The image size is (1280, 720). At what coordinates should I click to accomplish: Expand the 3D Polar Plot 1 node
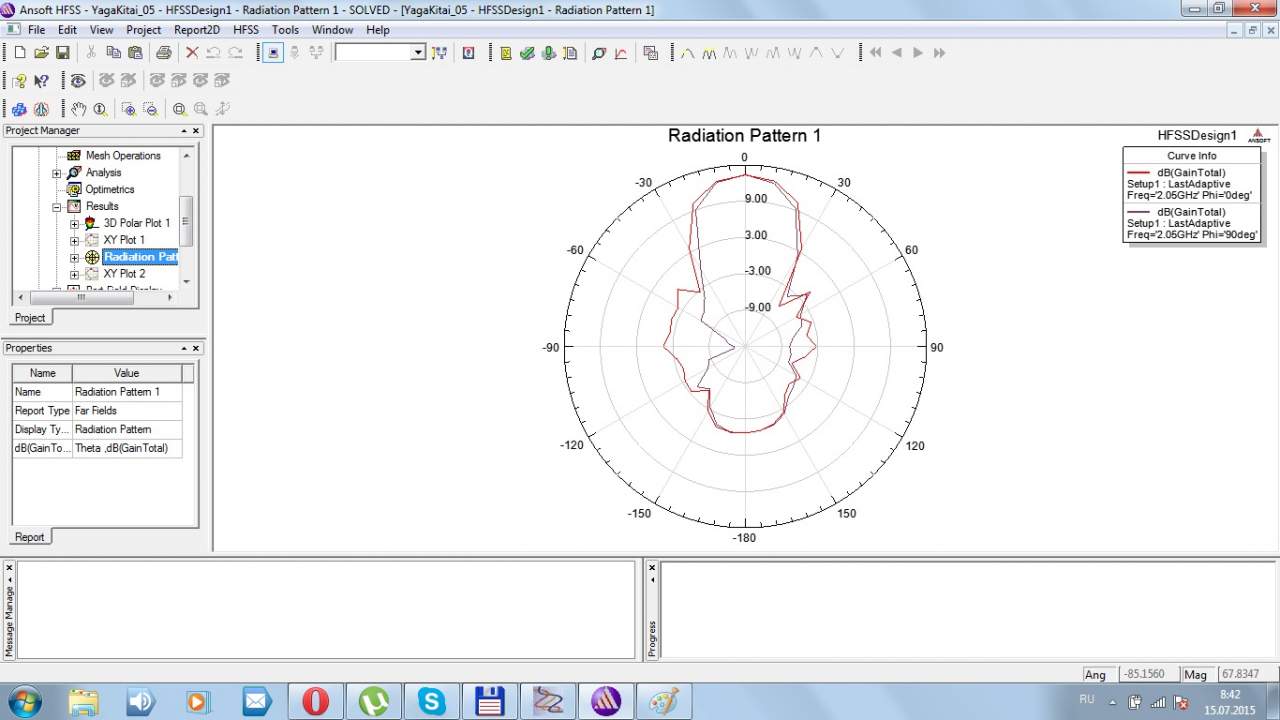coord(75,224)
